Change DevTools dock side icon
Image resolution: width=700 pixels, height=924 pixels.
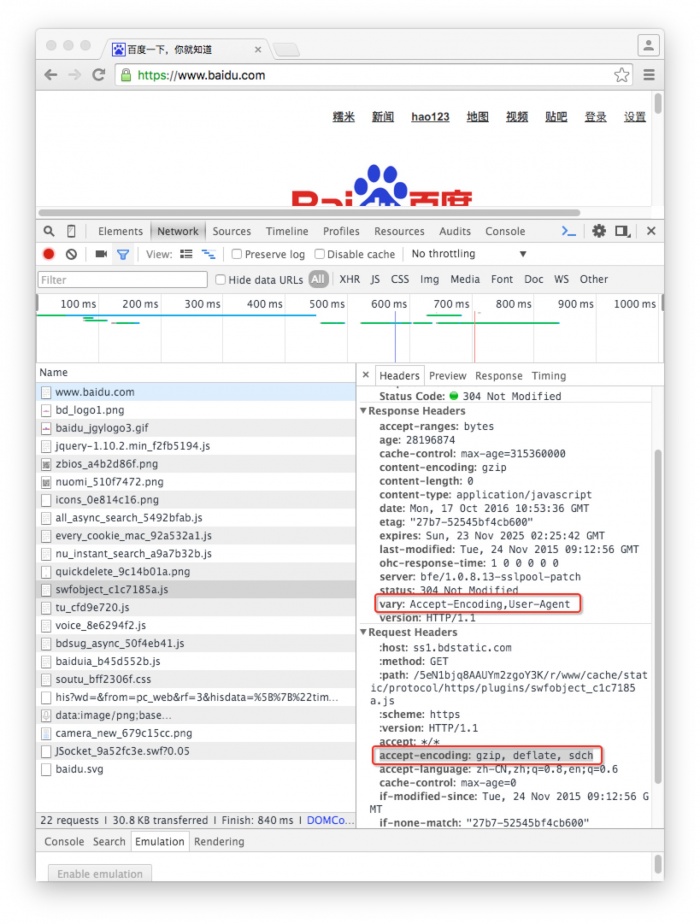622,231
